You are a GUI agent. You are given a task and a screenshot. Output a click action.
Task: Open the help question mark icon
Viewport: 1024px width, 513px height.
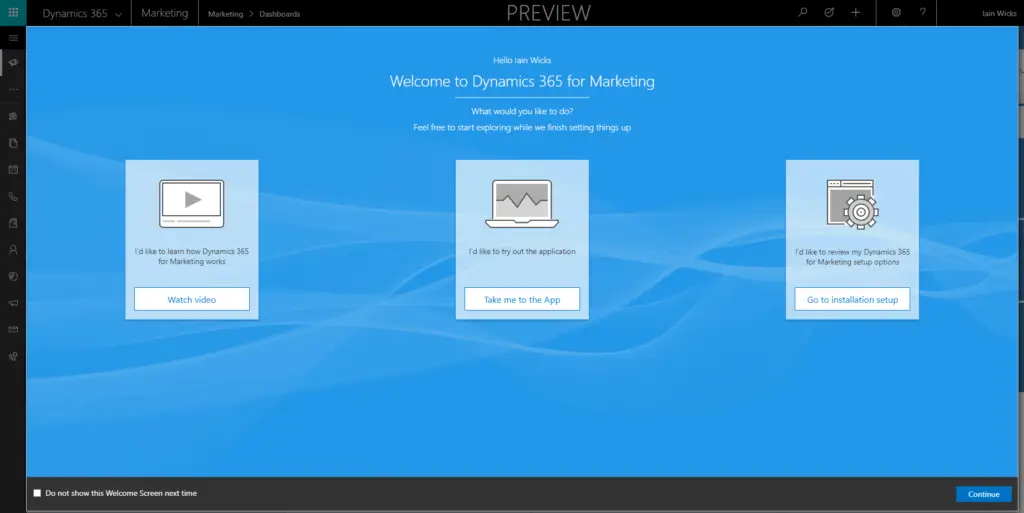click(x=922, y=12)
